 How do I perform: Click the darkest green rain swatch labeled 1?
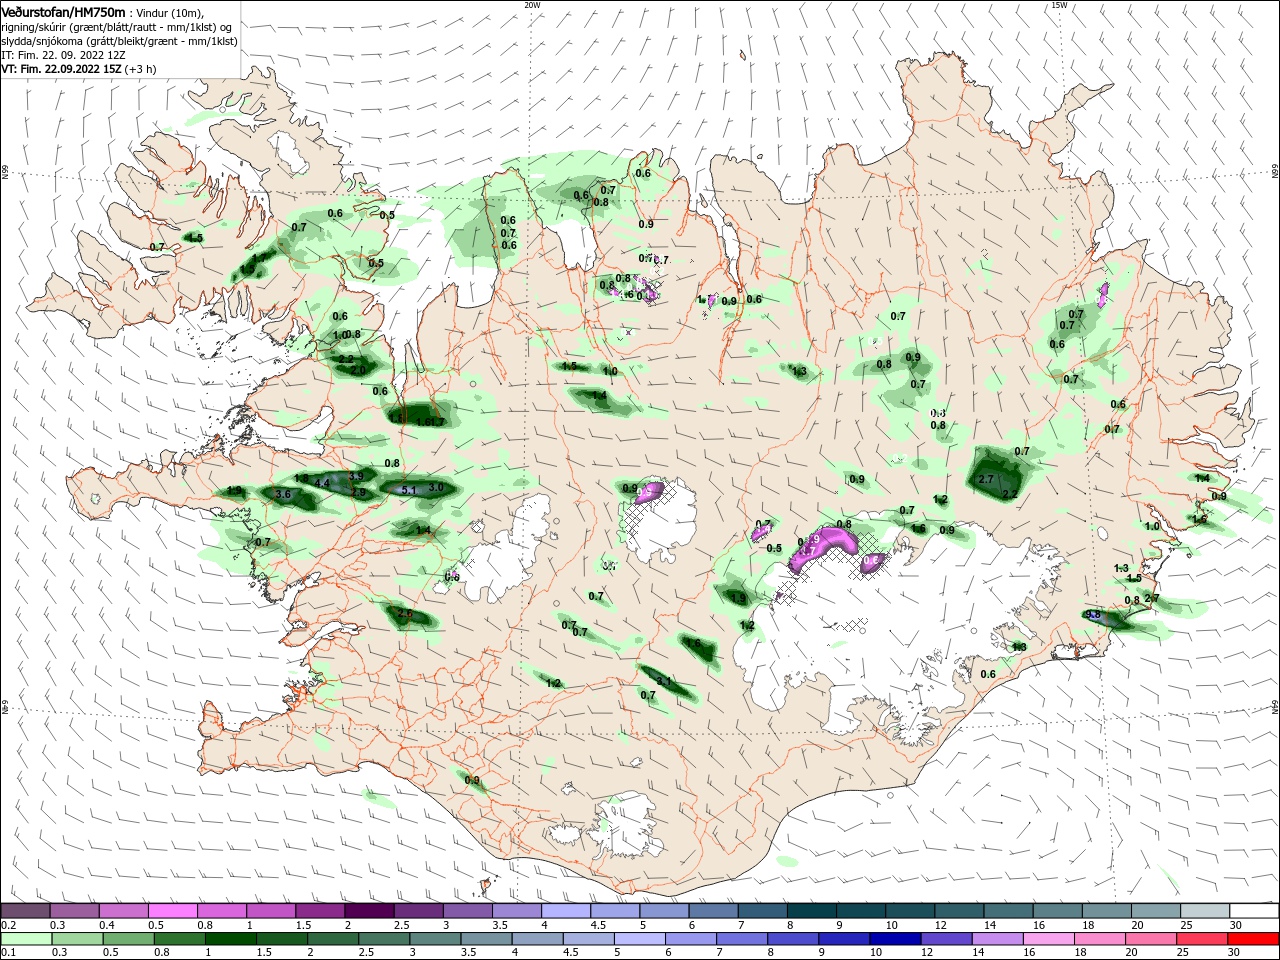[x=230, y=939]
